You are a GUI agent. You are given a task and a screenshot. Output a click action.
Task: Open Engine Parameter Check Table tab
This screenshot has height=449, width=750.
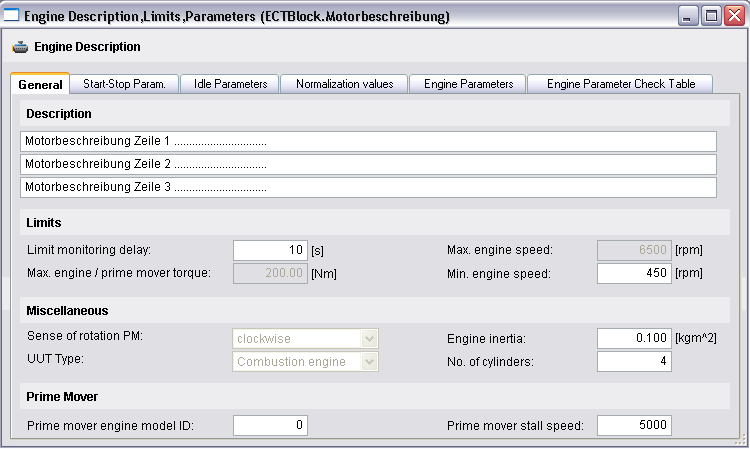[x=620, y=84]
